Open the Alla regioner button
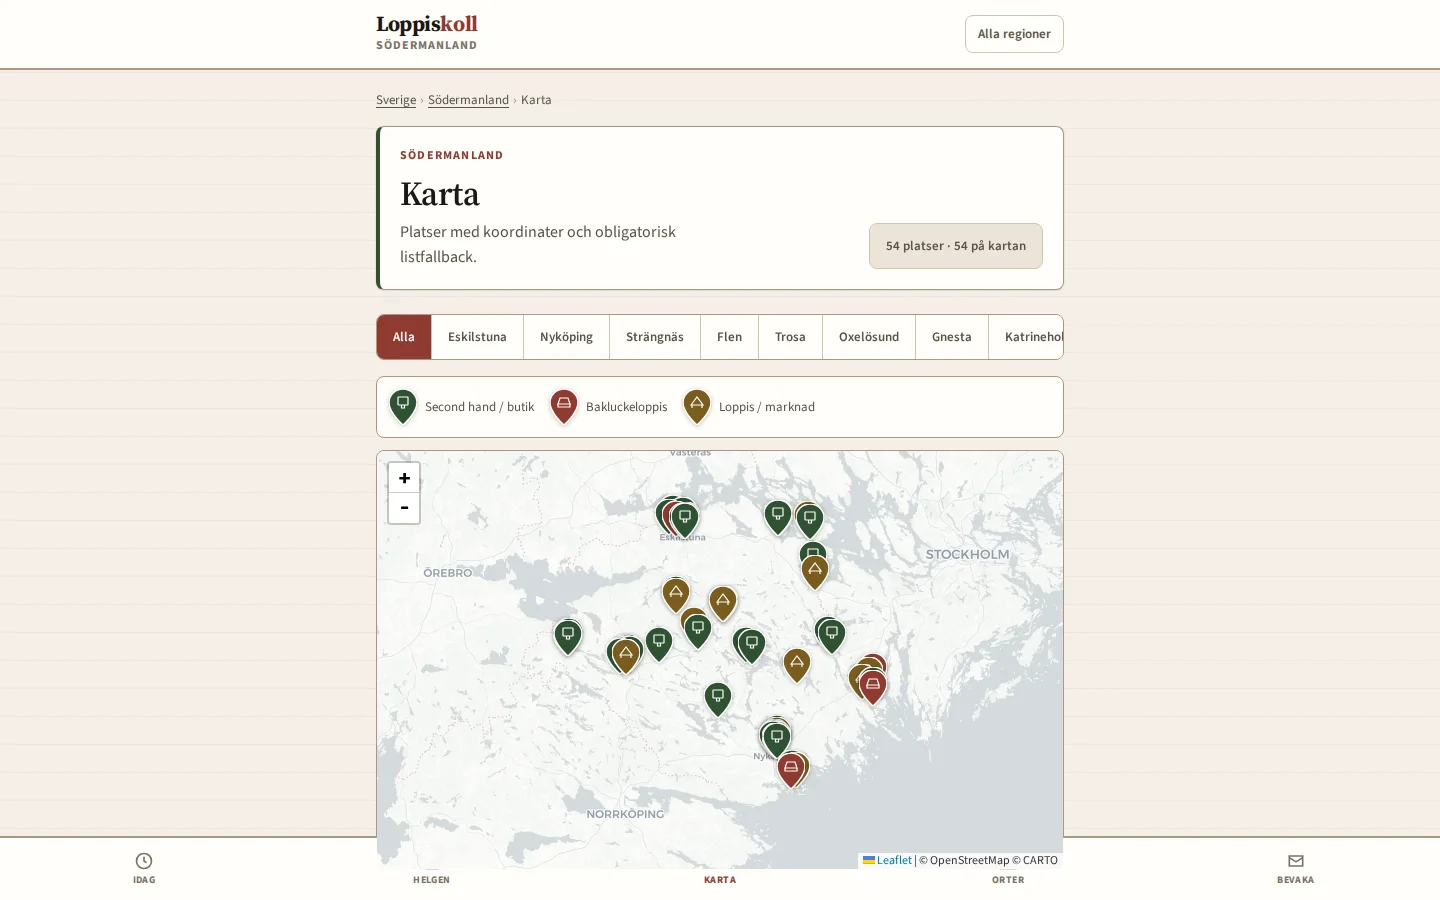 coord(1014,34)
